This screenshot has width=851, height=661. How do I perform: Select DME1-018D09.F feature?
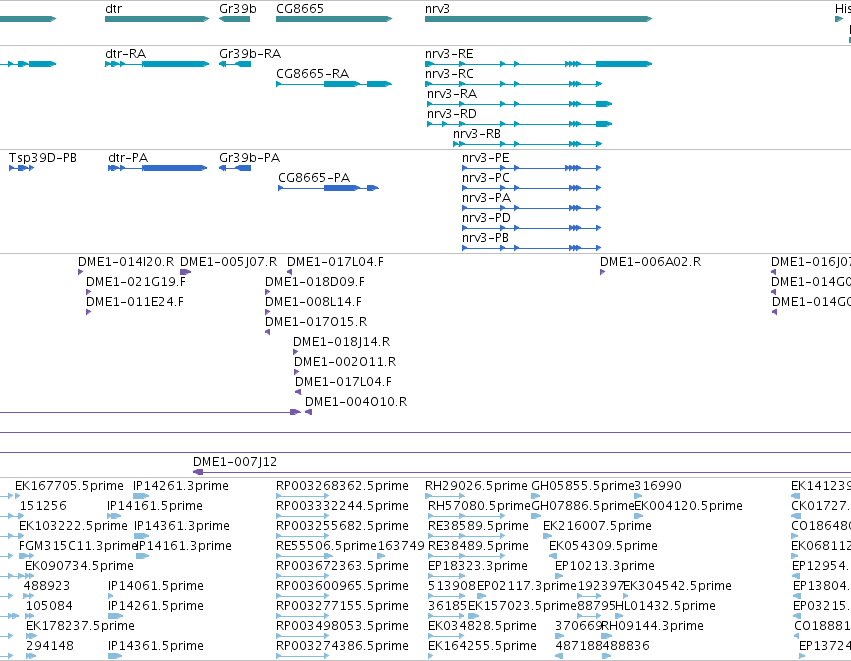pyautogui.click(x=268, y=293)
